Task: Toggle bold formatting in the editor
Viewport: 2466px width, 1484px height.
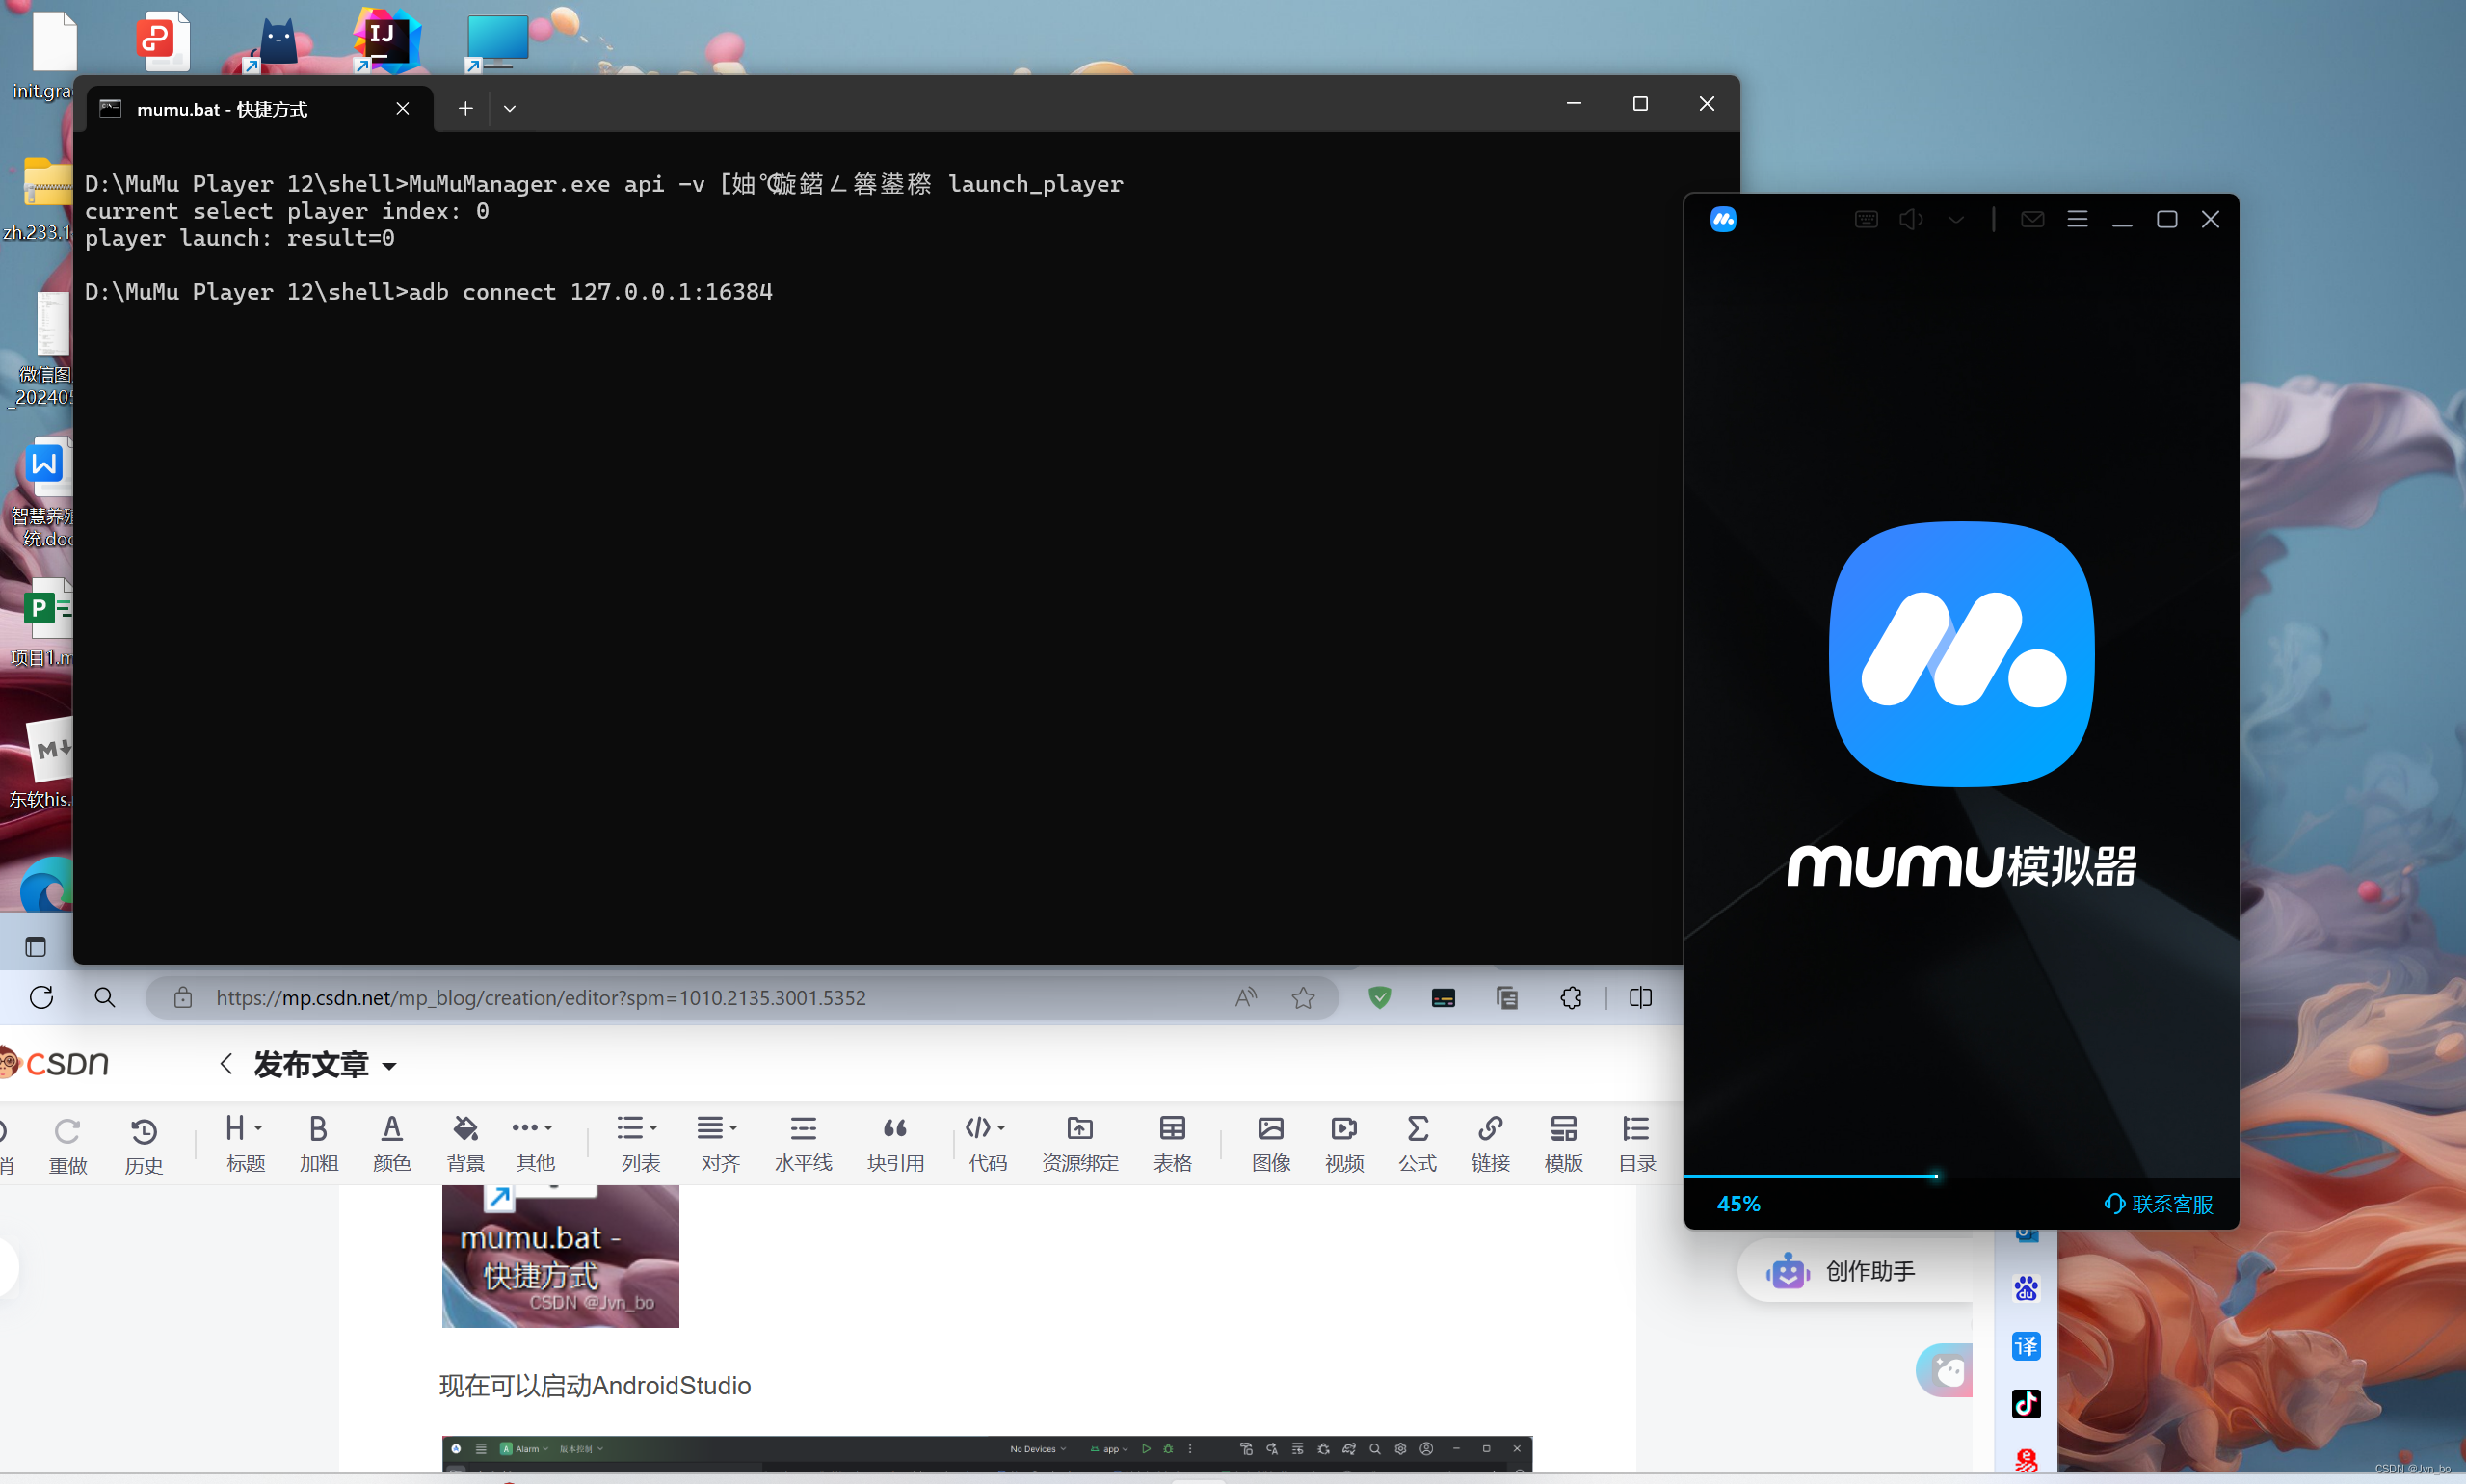Action: pyautogui.click(x=317, y=1143)
